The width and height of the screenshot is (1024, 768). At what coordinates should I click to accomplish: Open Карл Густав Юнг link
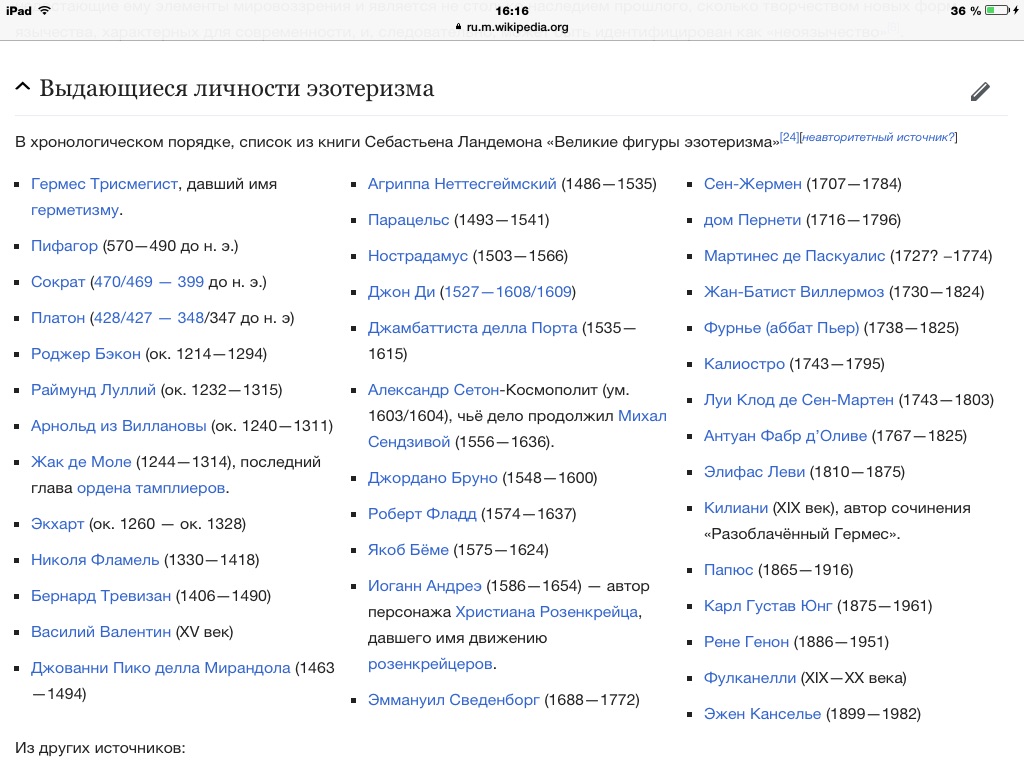click(x=767, y=605)
